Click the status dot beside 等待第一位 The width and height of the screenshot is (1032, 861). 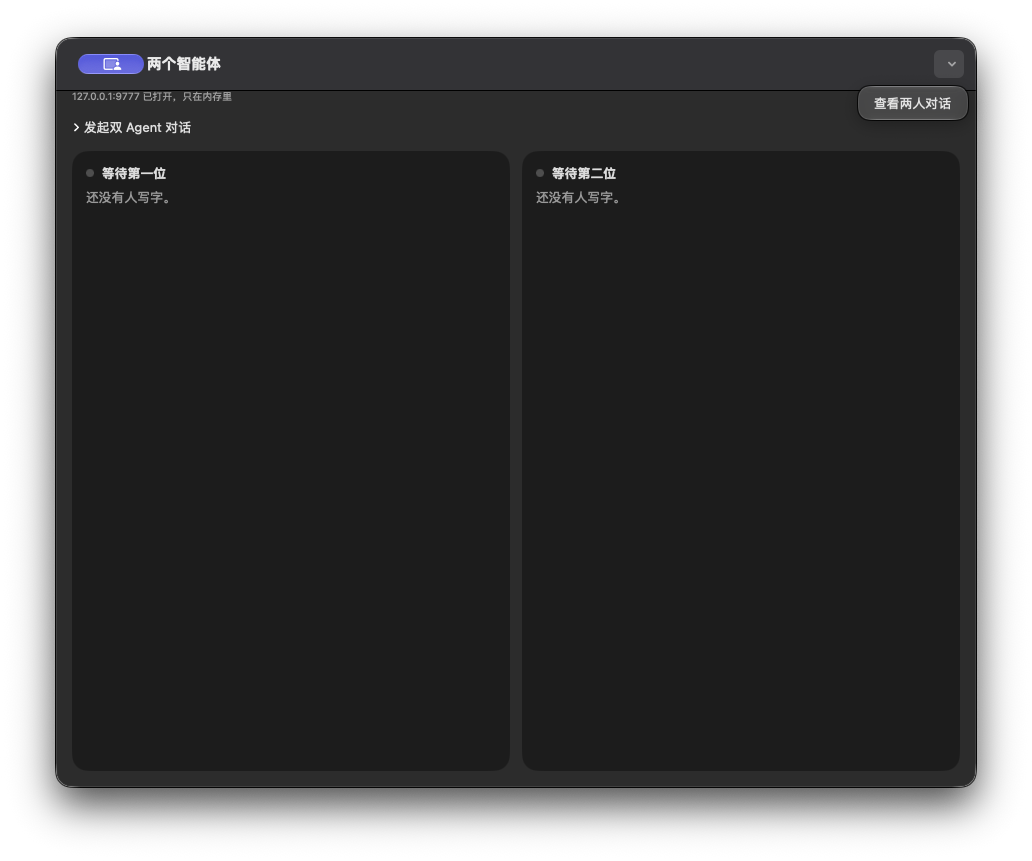[x=90, y=173]
